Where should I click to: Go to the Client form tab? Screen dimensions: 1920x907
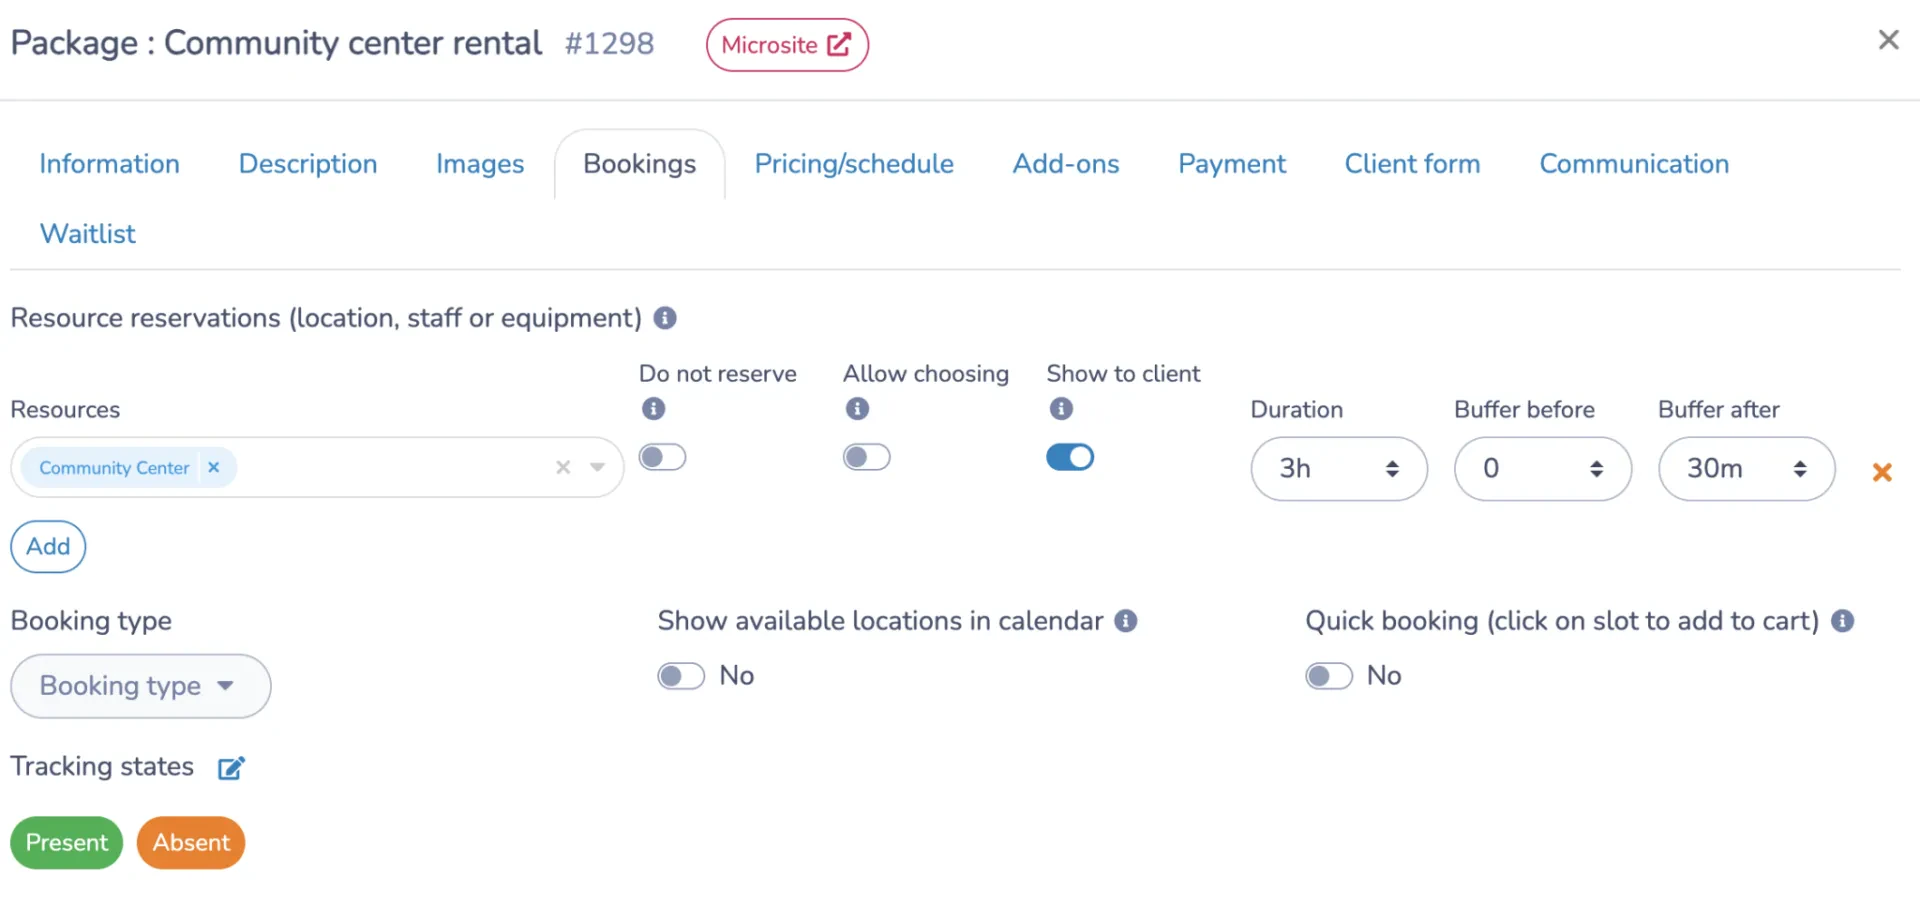point(1412,164)
